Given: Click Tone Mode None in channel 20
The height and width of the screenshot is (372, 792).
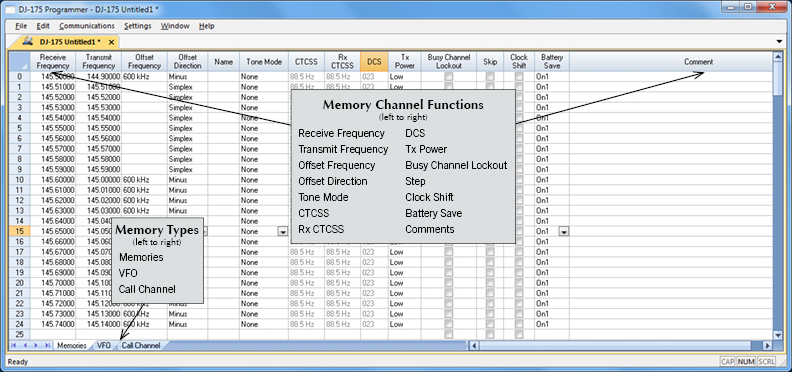Looking at the screenshot, I should [x=264, y=283].
